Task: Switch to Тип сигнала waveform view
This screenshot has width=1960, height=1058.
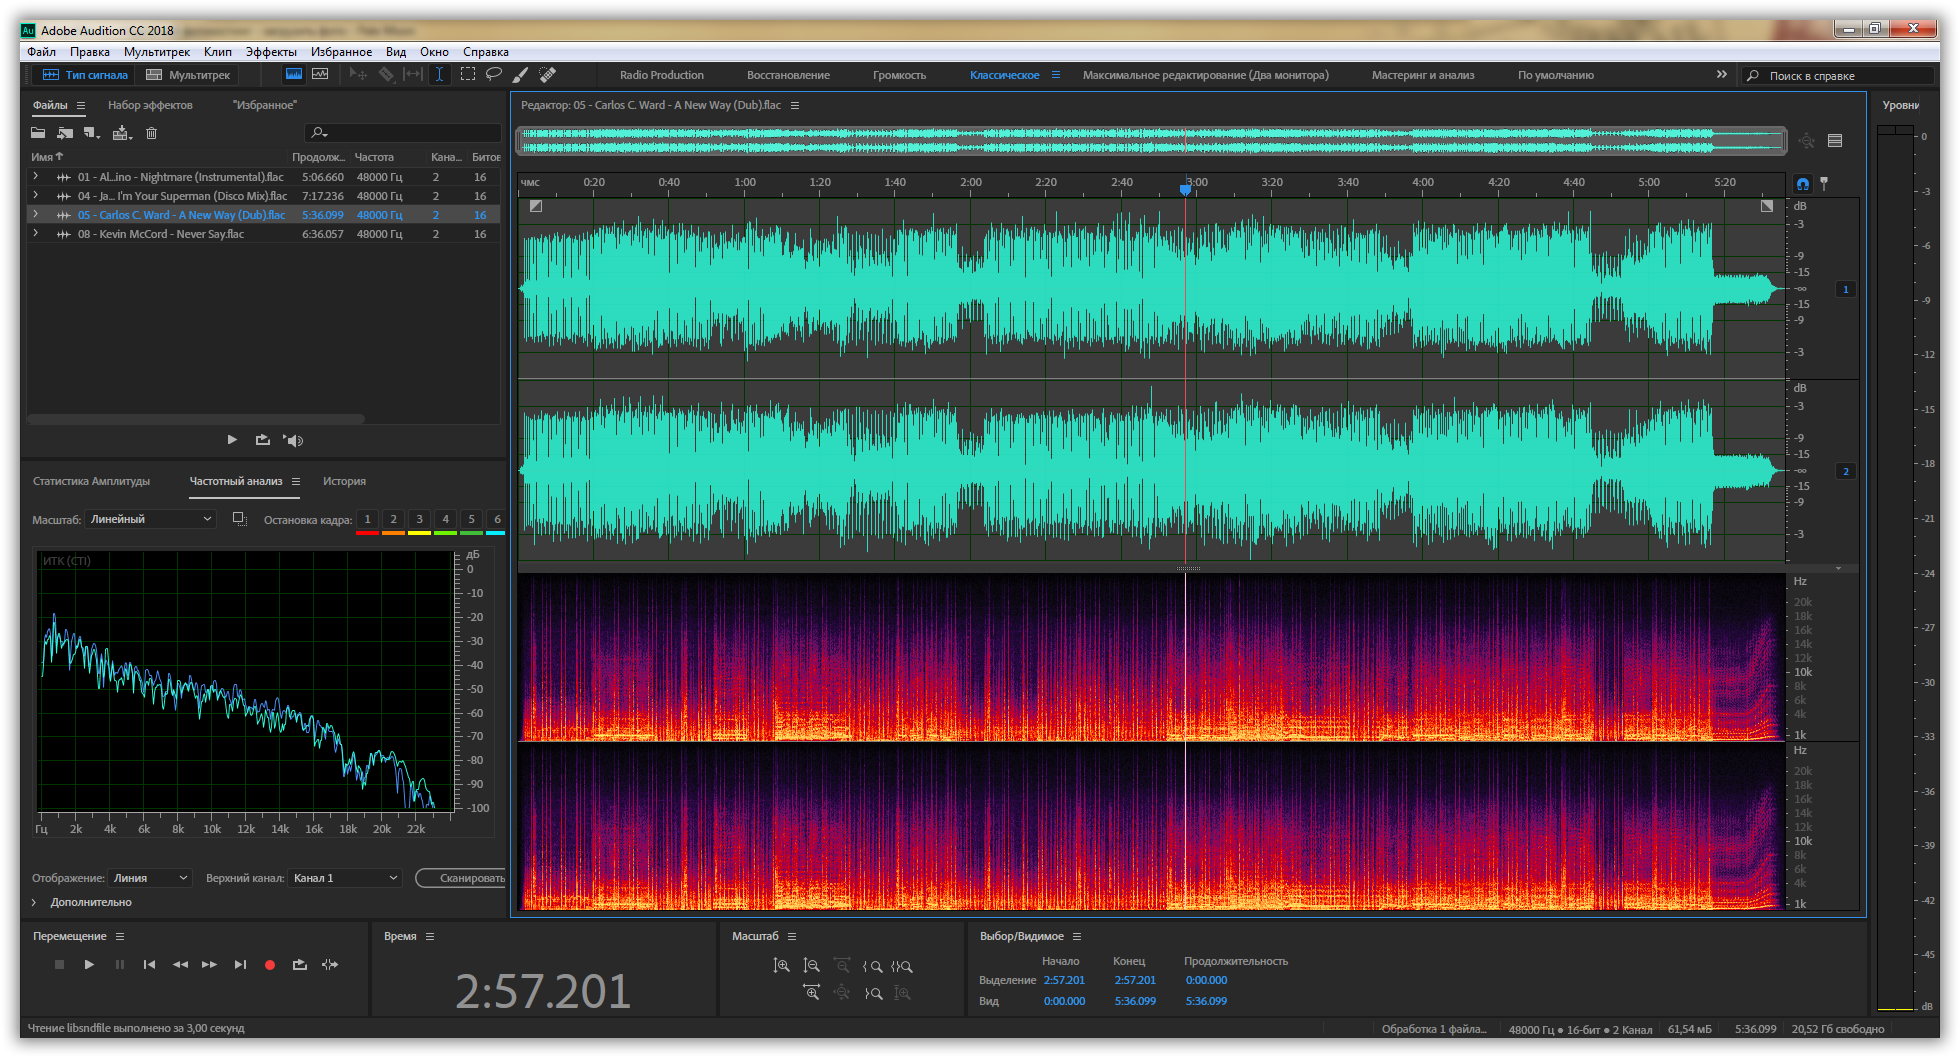Action: [85, 75]
